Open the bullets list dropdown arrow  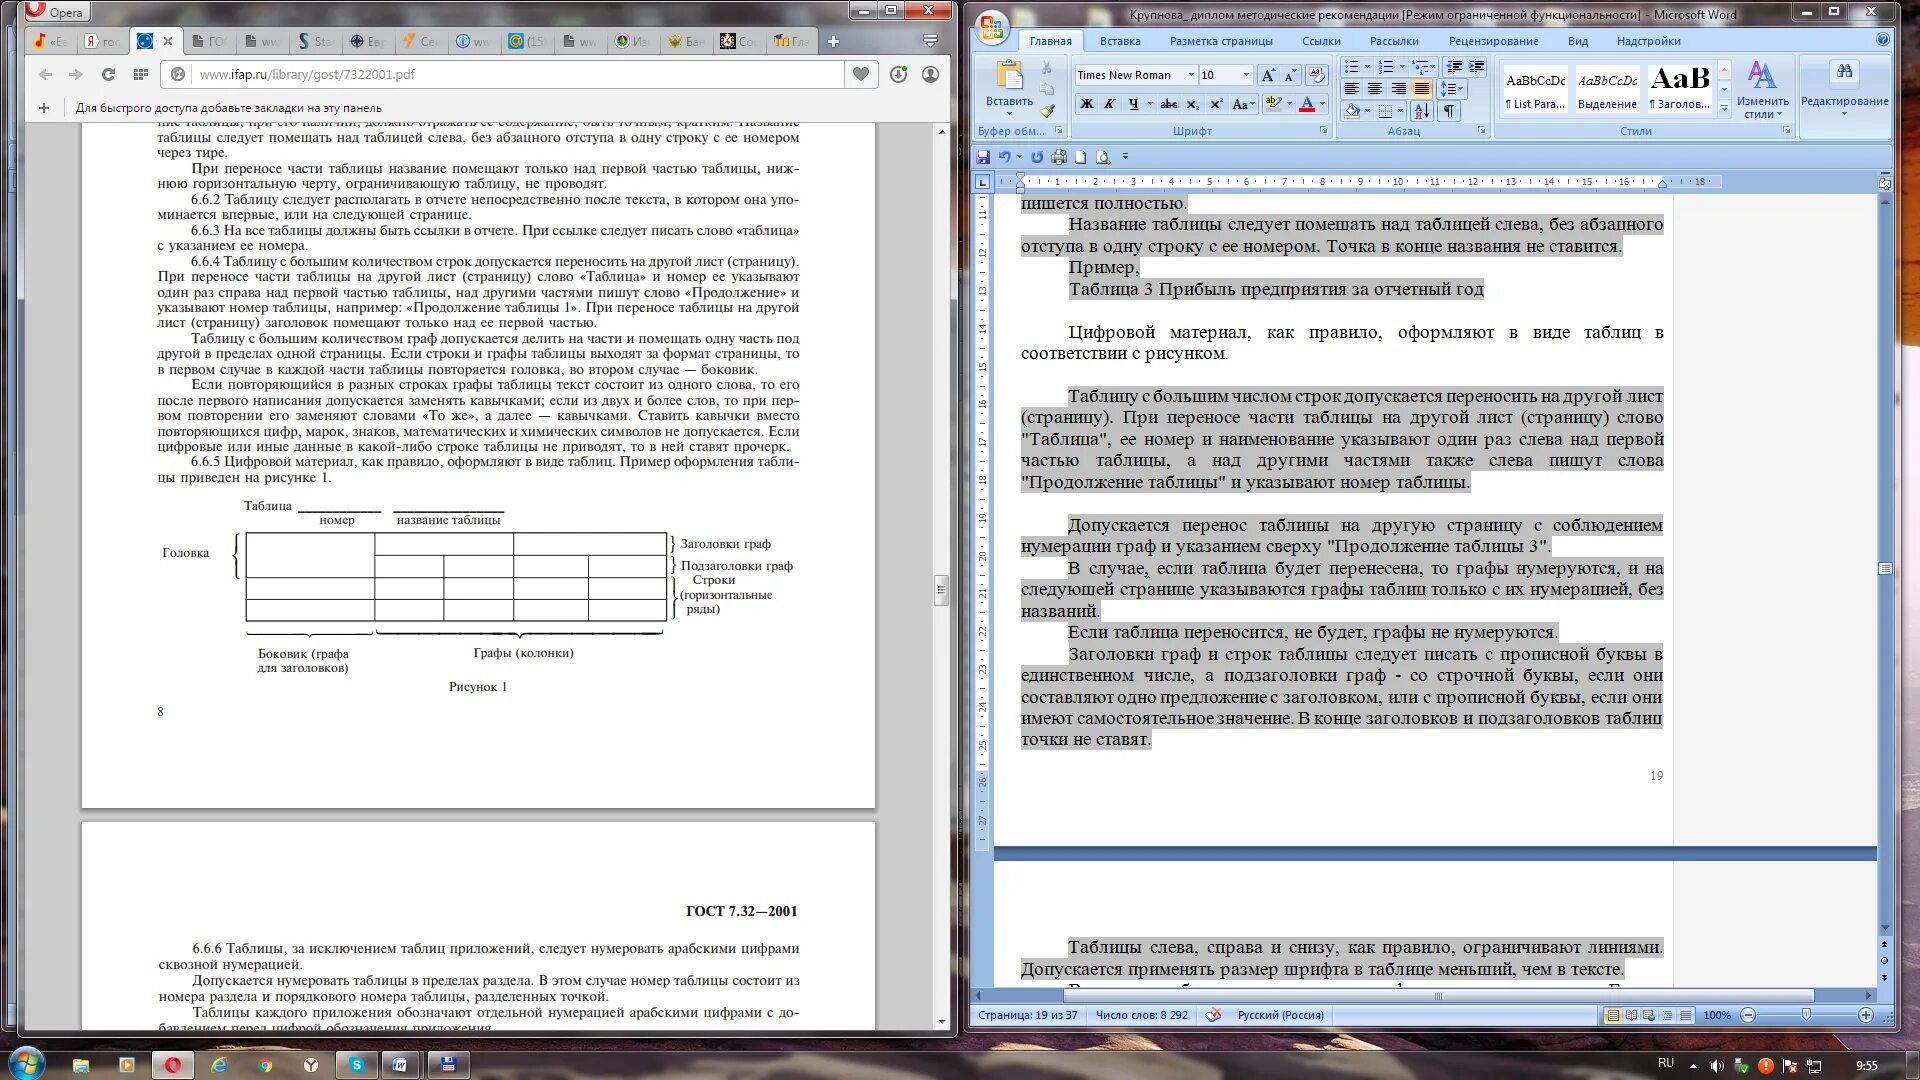(x=1367, y=67)
